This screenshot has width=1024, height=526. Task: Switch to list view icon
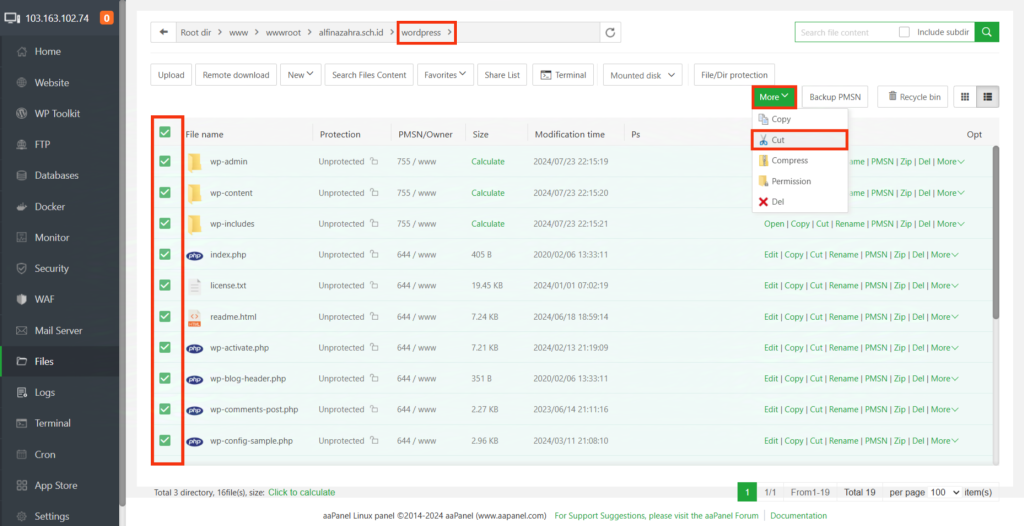tap(988, 97)
